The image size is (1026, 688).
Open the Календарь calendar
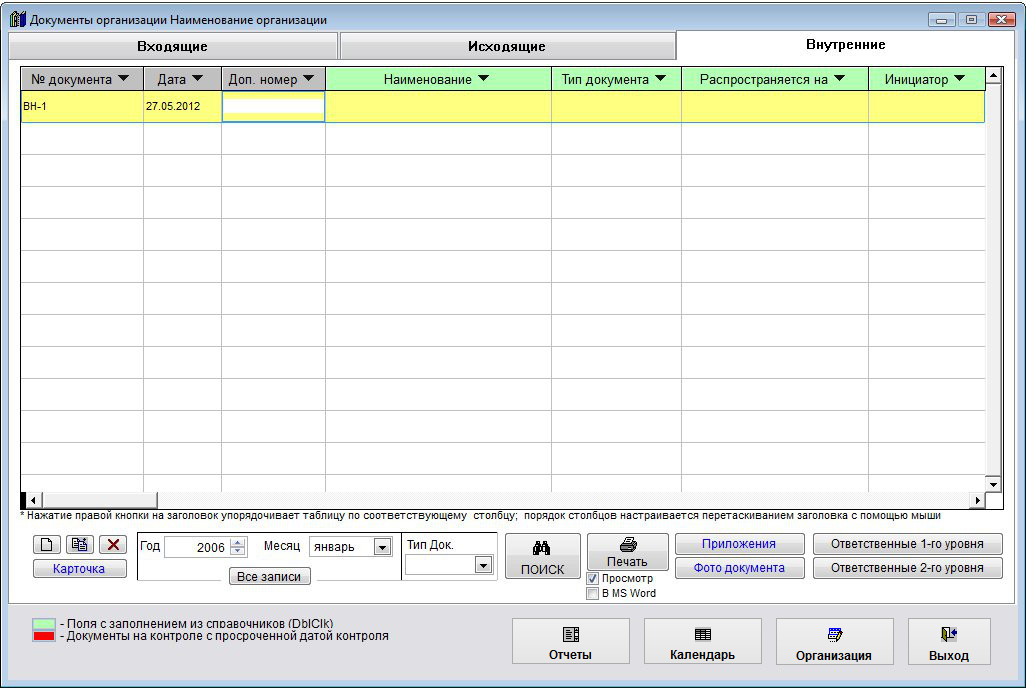pyautogui.click(x=702, y=642)
